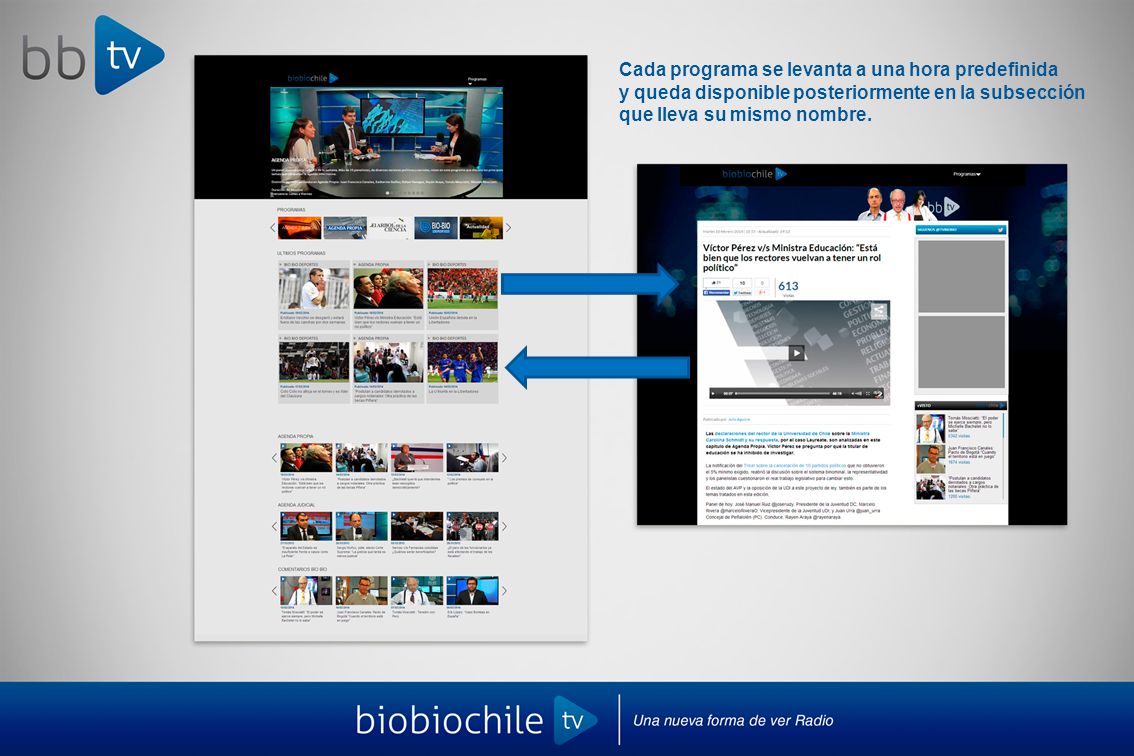Click the 'Una nueva forma de ver Radio' tagline
Viewport: 1134px width, 756px height.
[733, 721]
